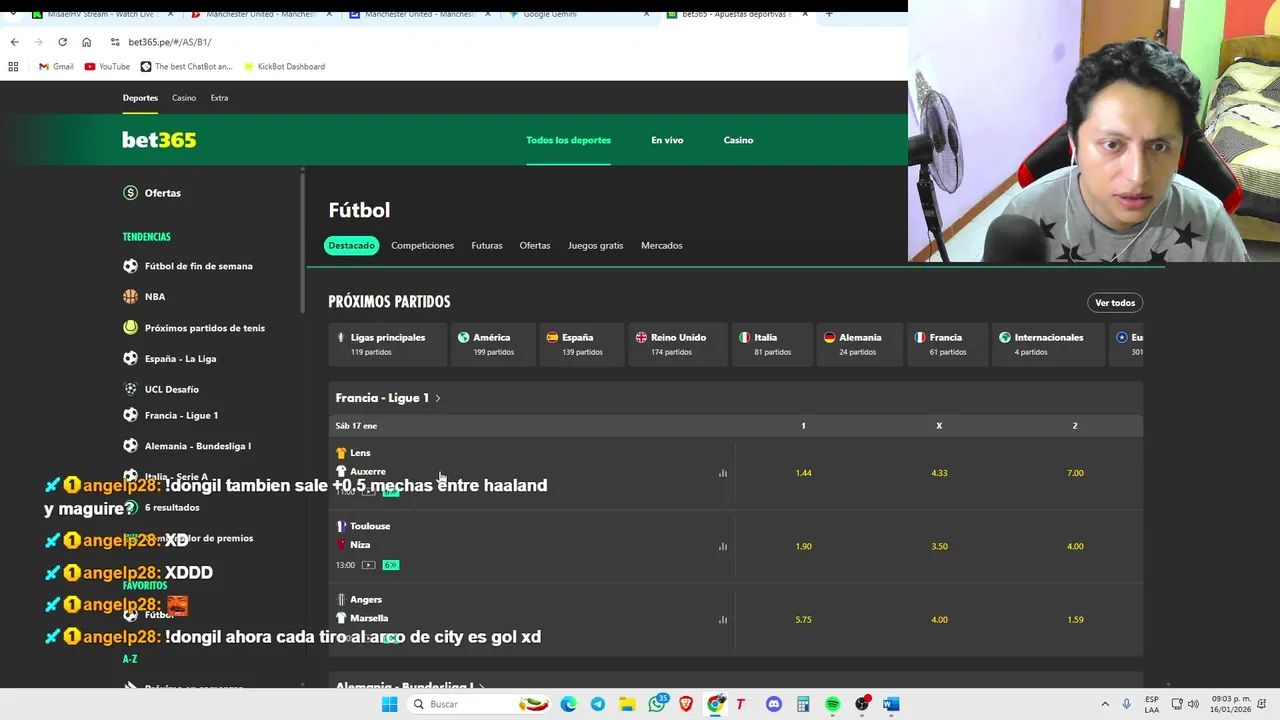Screen dimensions: 1280x720
Task: Open UCL Desafío in sidebar
Action: click(x=161, y=389)
